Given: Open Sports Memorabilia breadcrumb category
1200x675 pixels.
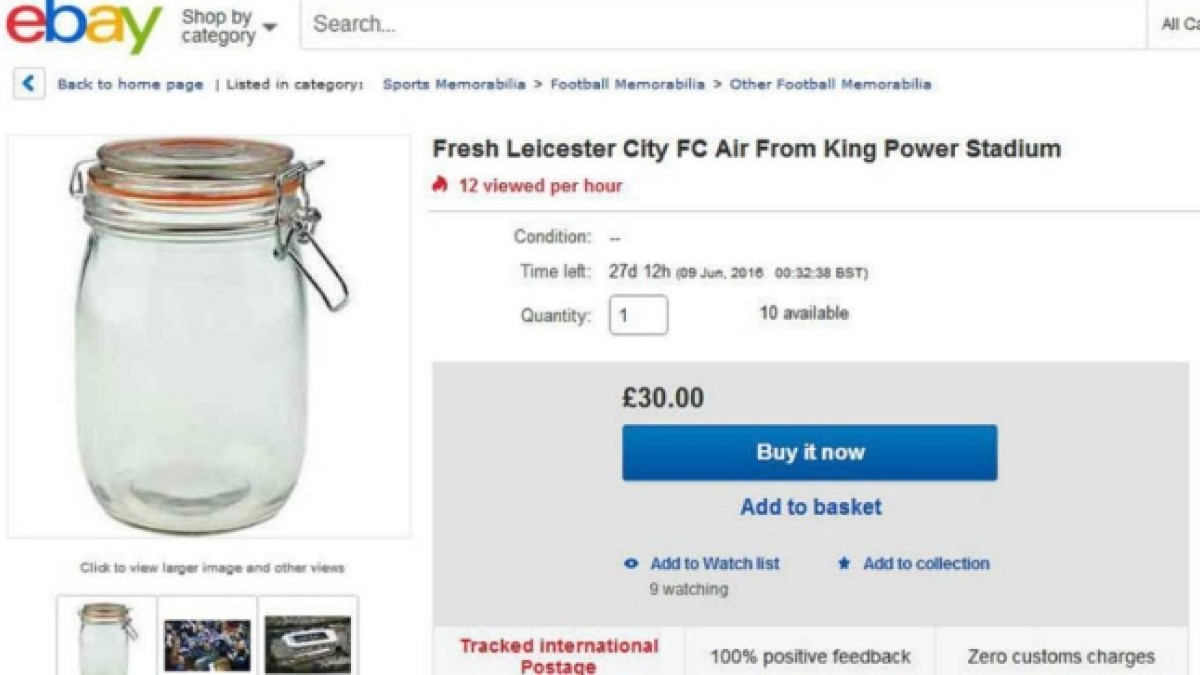Looking at the screenshot, I should click(454, 85).
